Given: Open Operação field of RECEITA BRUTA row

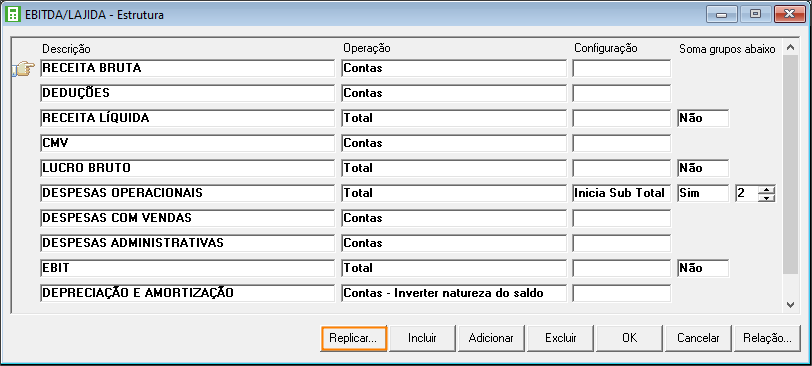Looking at the screenshot, I should click(x=454, y=68).
